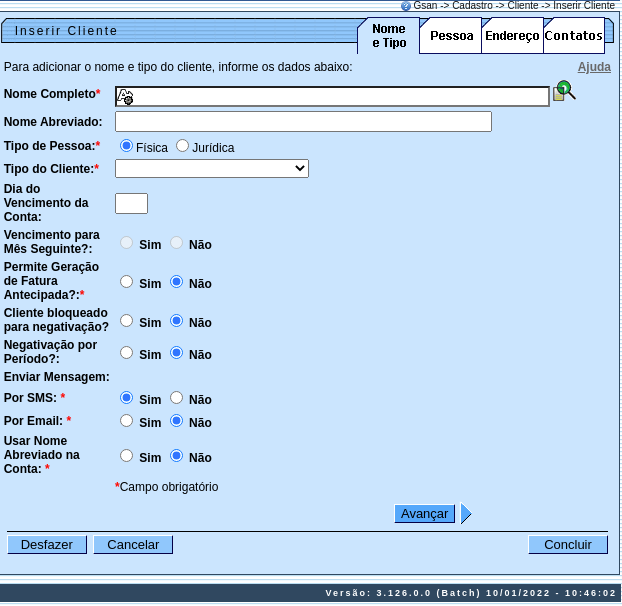Click the blue arrow next to Avançar
Image resolution: width=622 pixels, height=606 pixels.
click(465, 514)
